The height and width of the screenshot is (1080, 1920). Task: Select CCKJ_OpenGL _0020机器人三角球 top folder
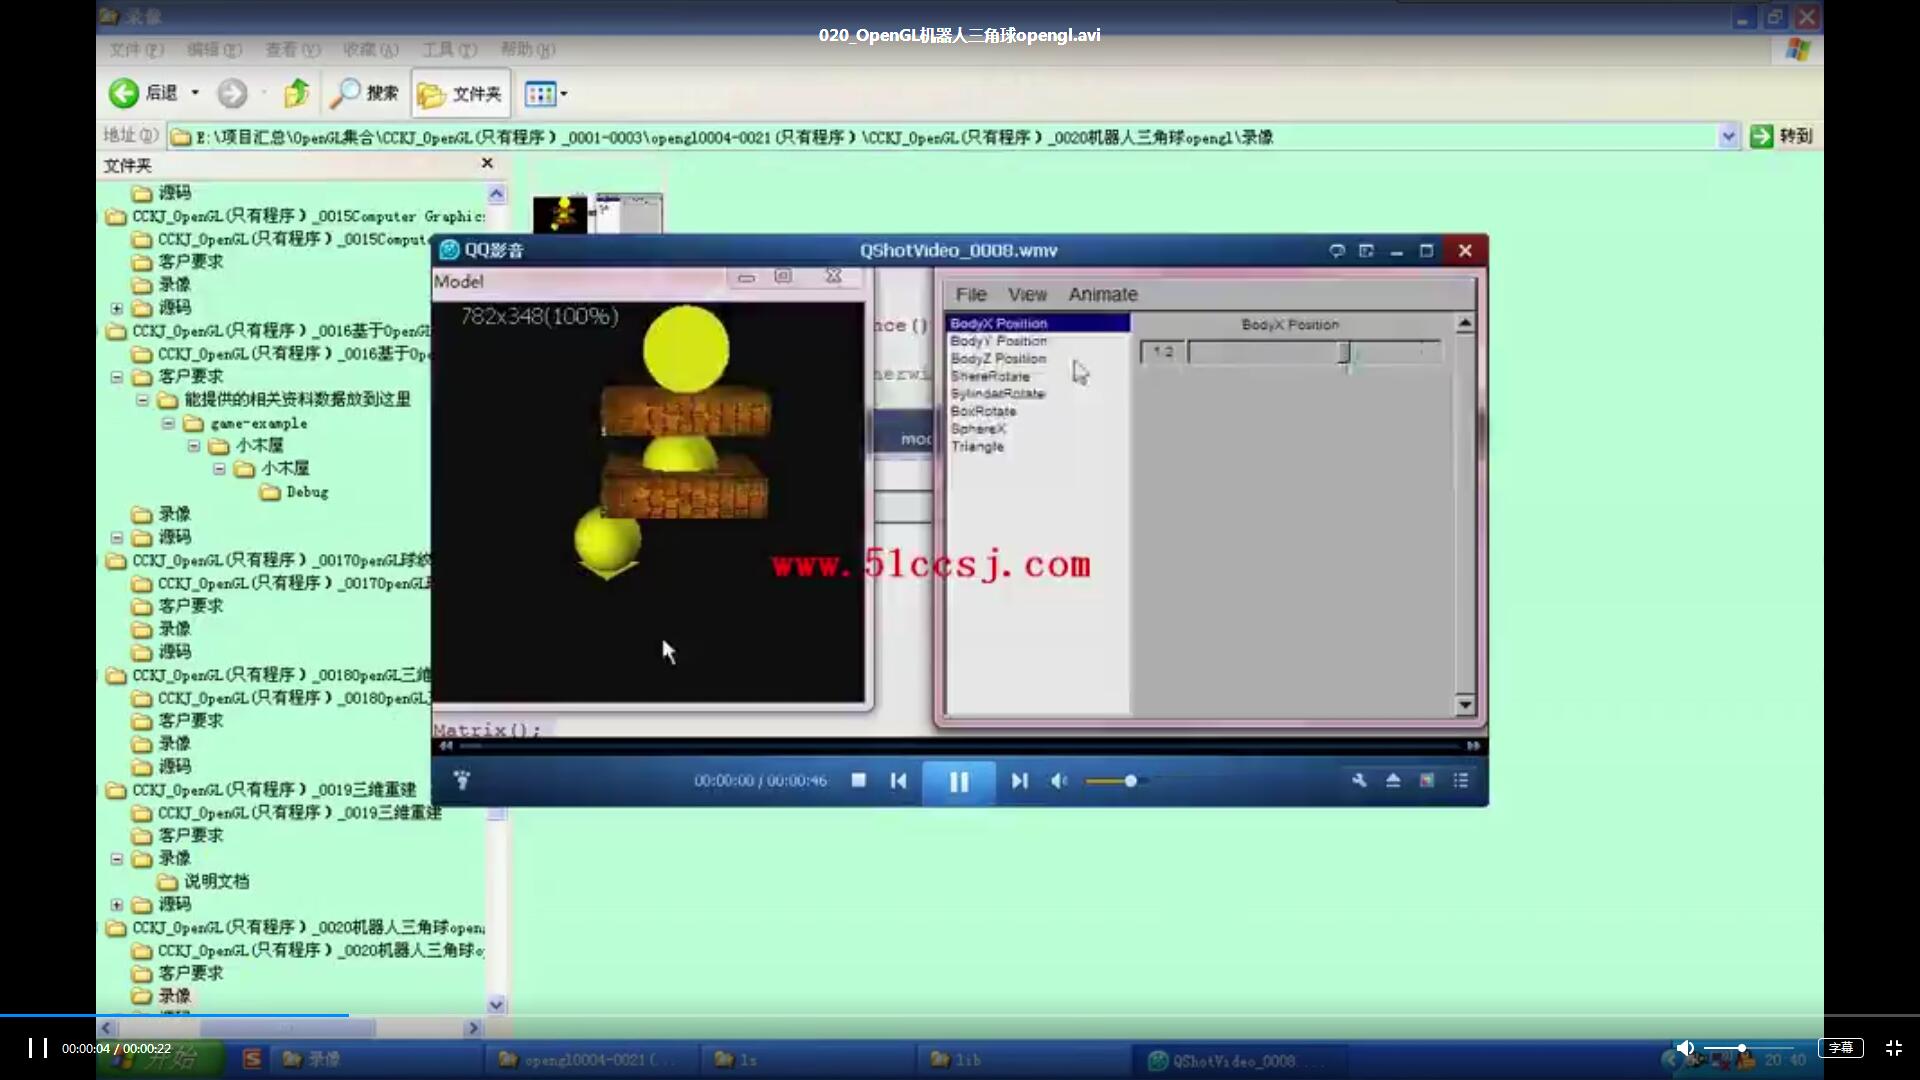pos(296,927)
